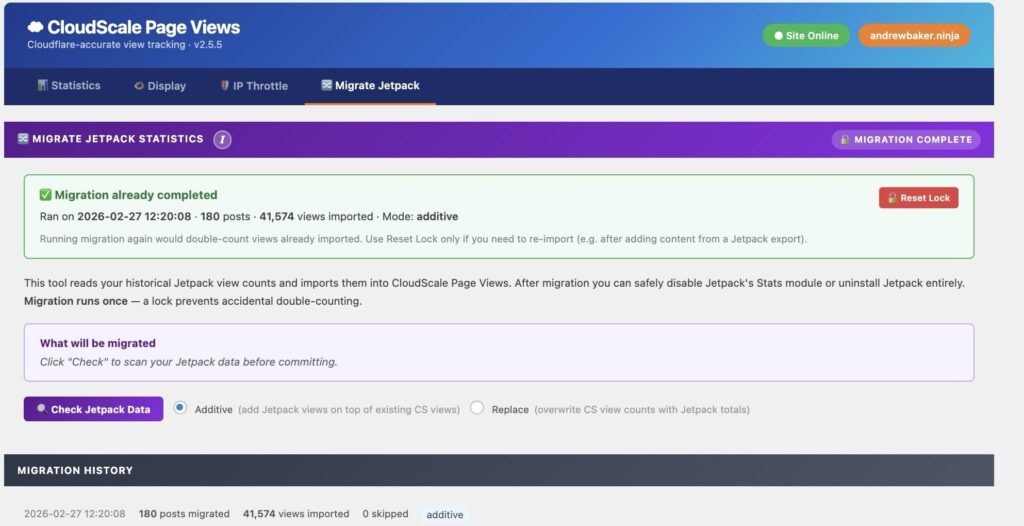Click the Migration Complete badge
This screenshot has width=1024, height=526.
[x=906, y=139]
